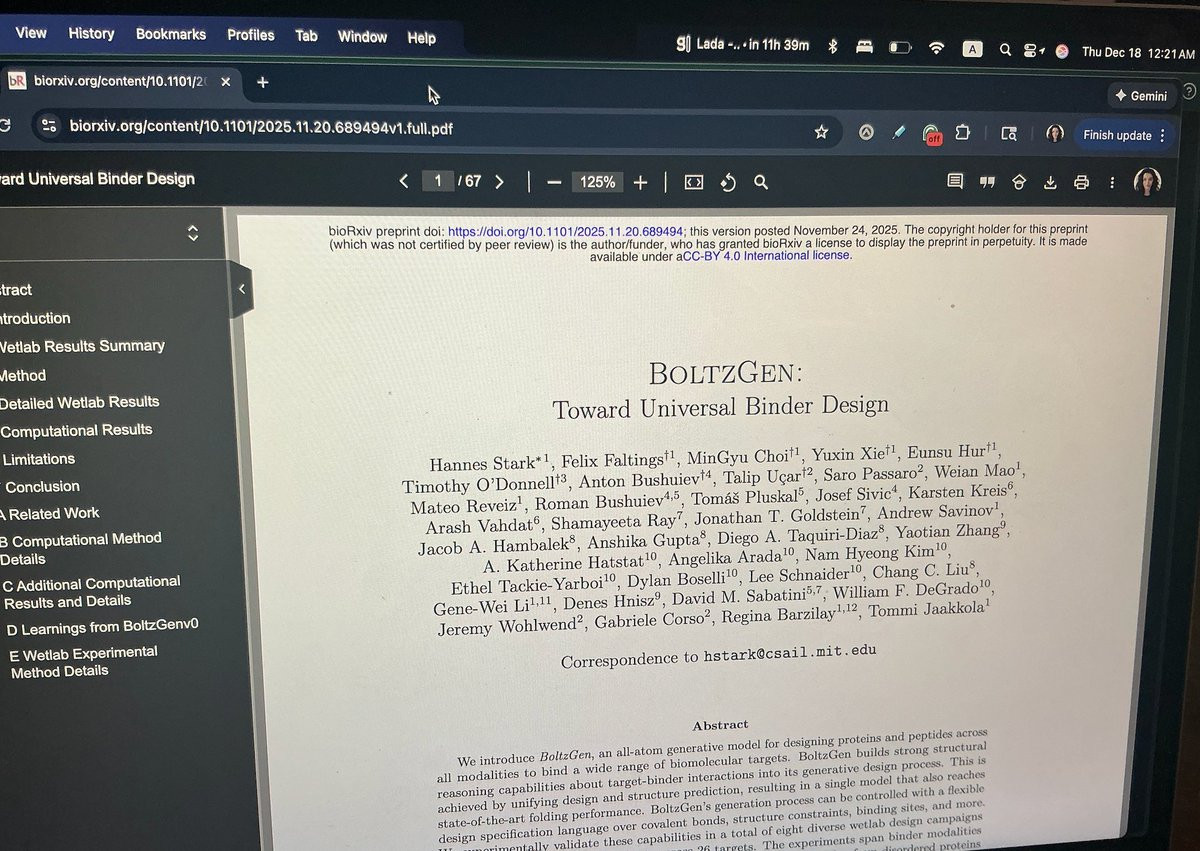The width and height of the screenshot is (1200, 851).
Task: Open the Tab menu
Action: pos(306,36)
